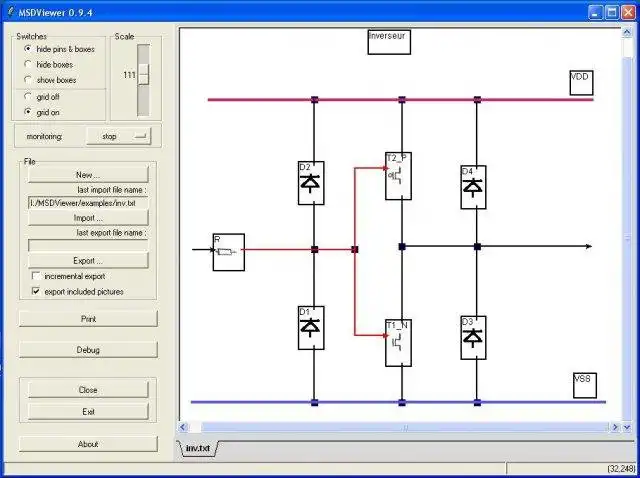This screenshot has height=478, width=640.
Task: Click the T1_N transistor block
Action: coord(398,343)
